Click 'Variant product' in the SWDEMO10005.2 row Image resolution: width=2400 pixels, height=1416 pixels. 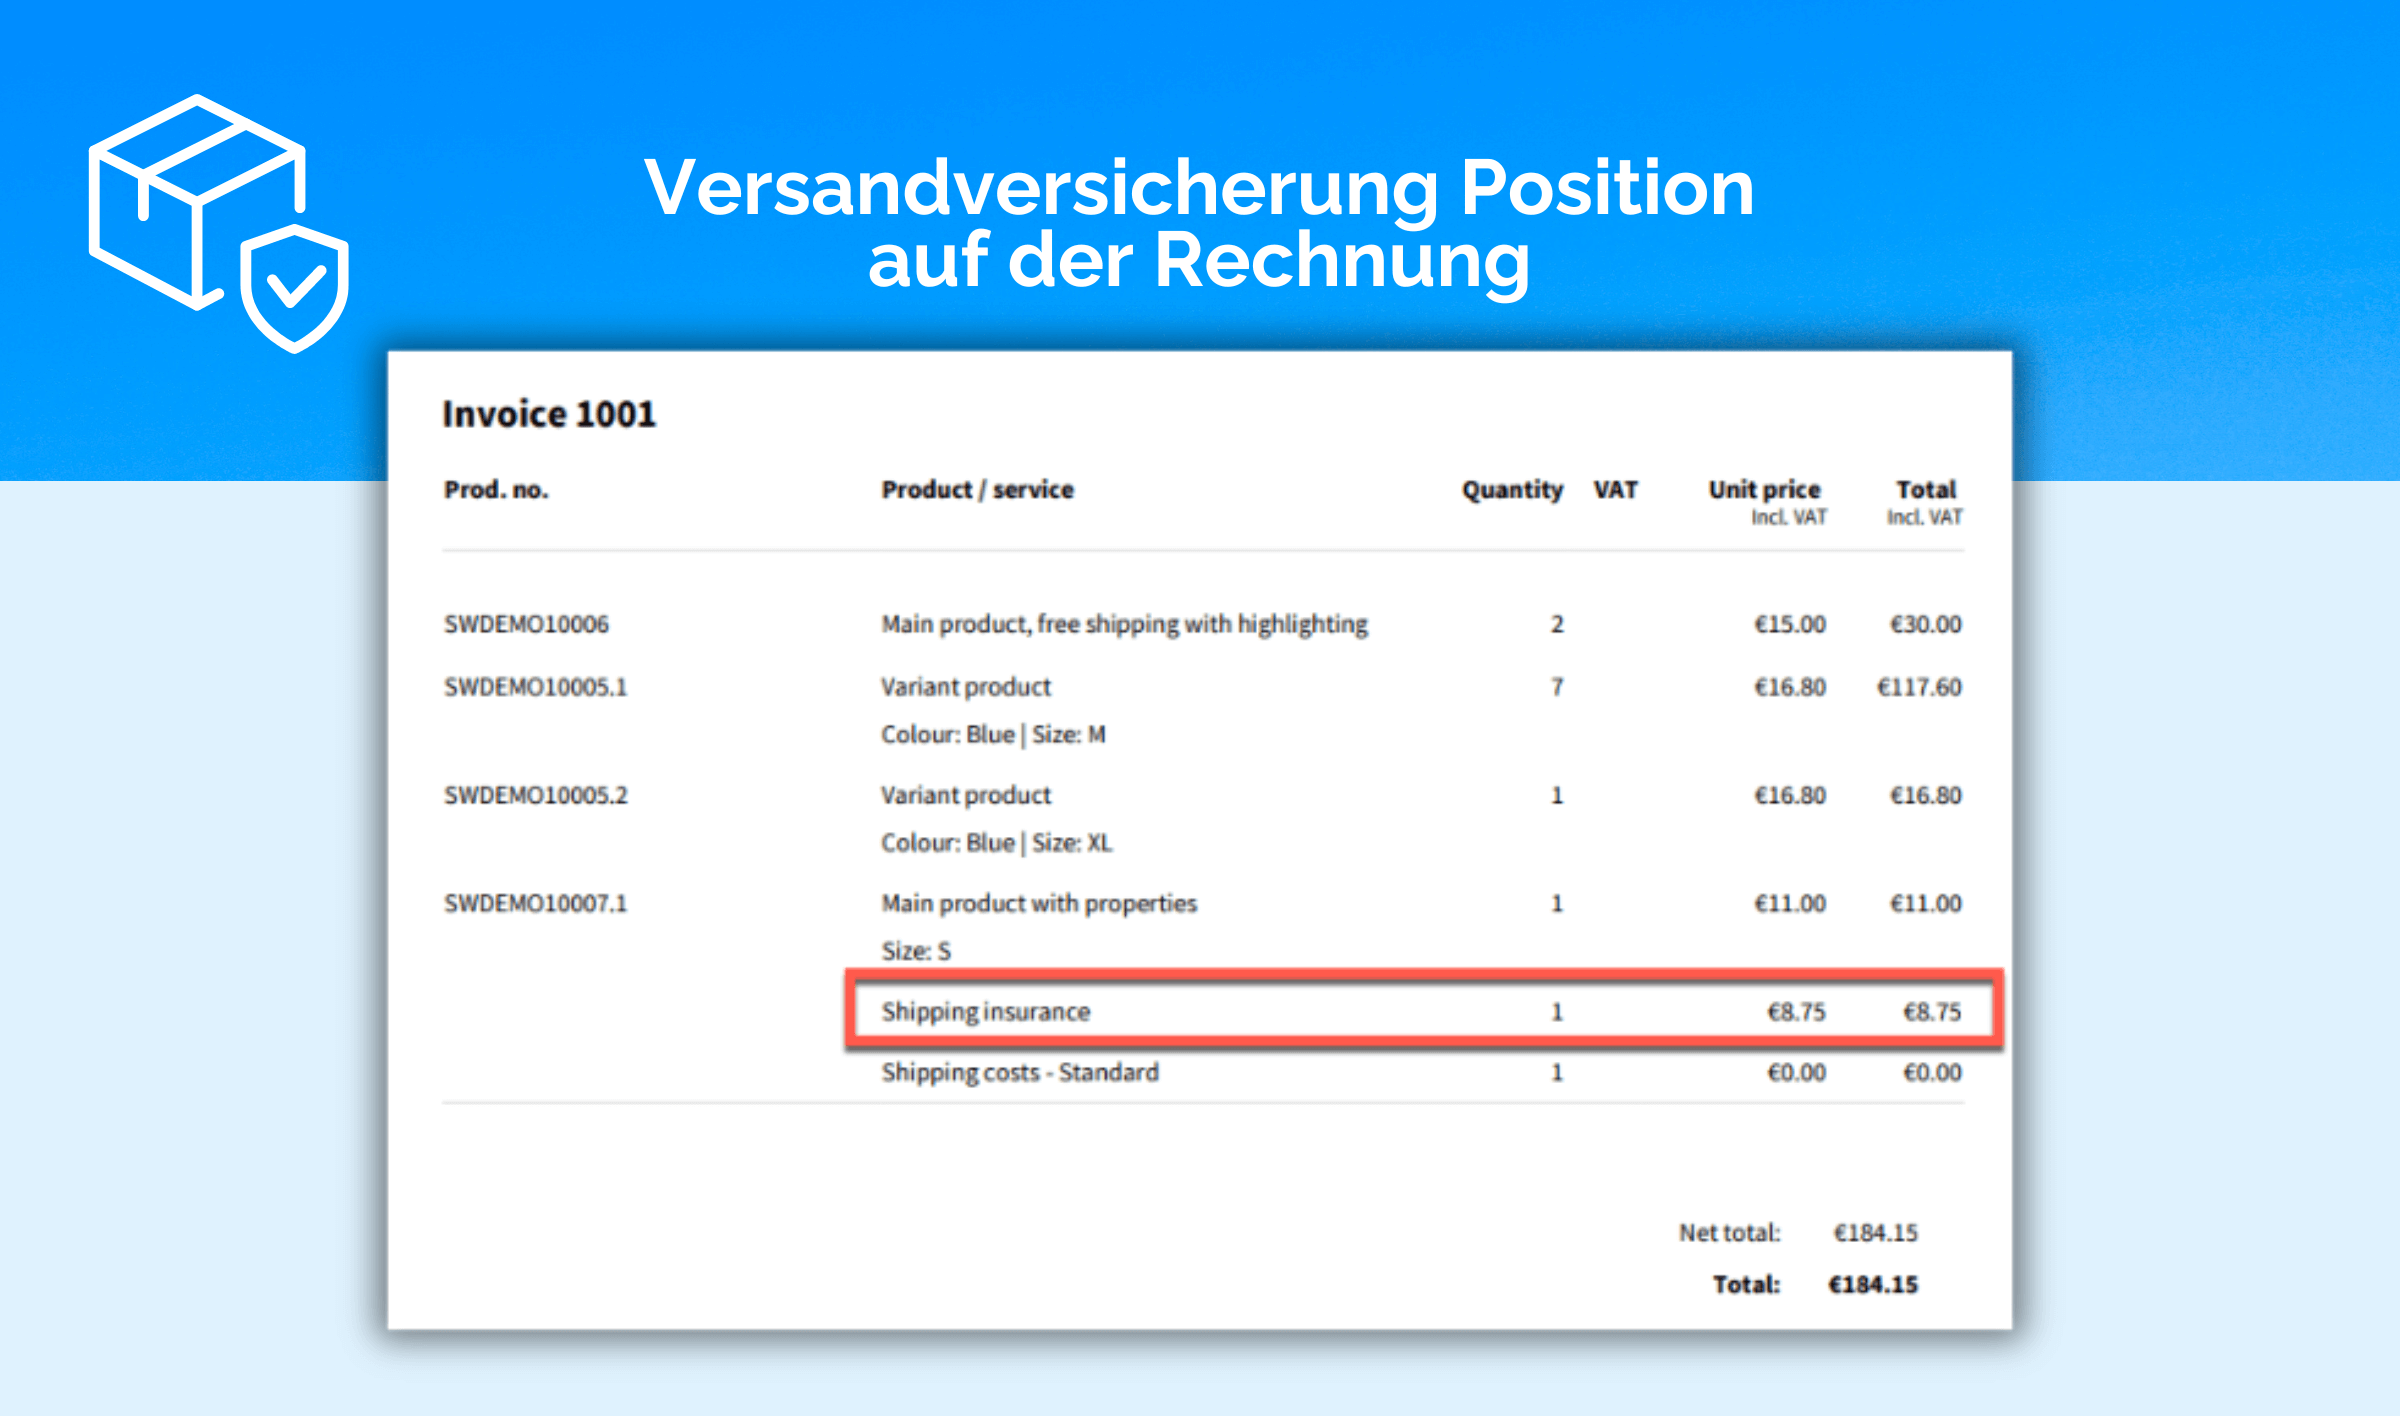pyautogui.click(x=965, y=795)
